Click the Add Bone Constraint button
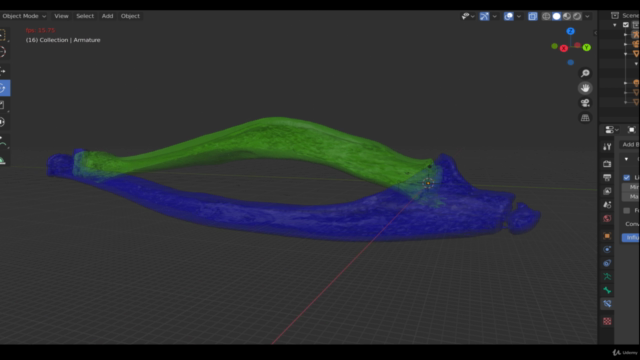This screenshot has width=640, height=360. pyautogui.click(x=629, y=144)
